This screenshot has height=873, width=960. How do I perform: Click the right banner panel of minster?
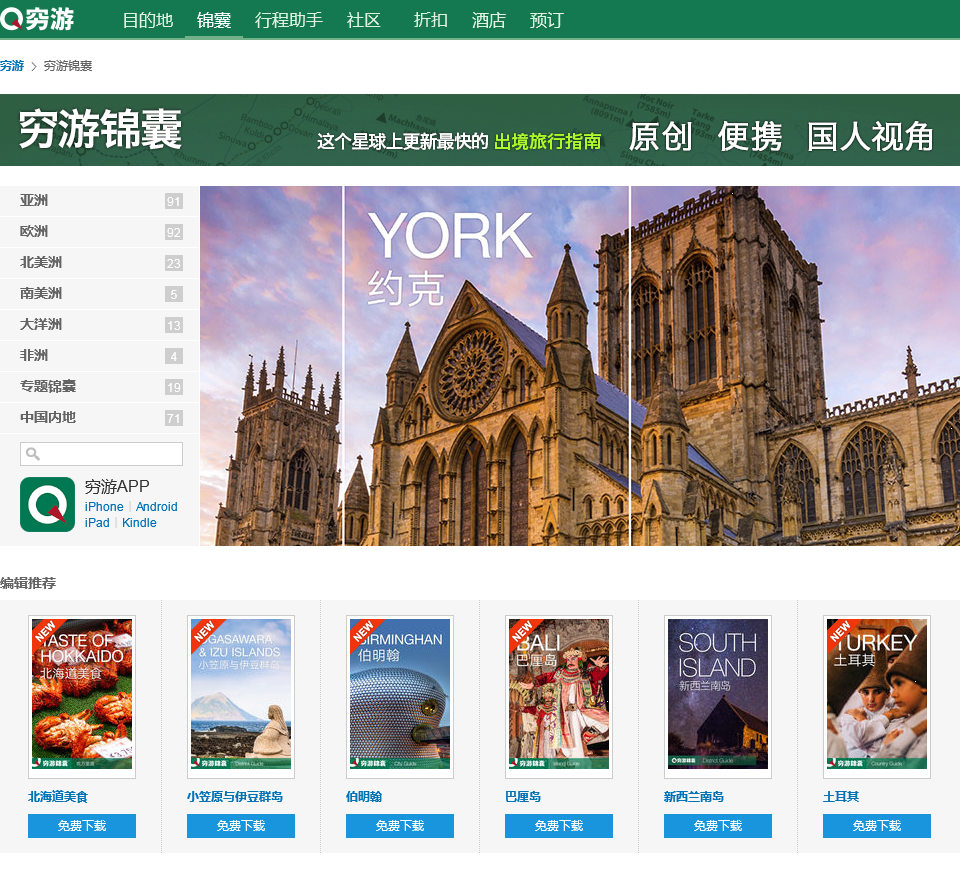(795, 365)
